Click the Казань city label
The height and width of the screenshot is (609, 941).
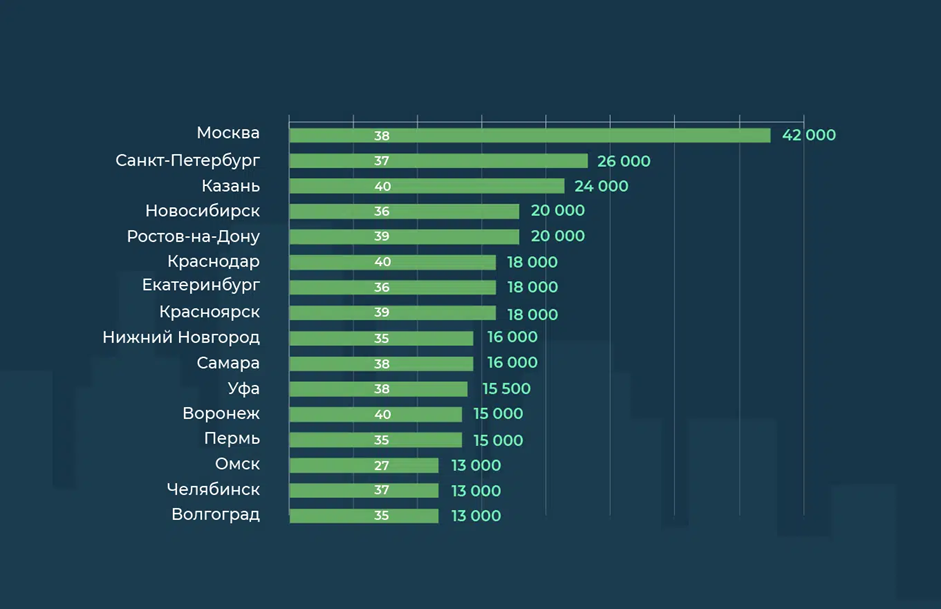tap(231, 186)
